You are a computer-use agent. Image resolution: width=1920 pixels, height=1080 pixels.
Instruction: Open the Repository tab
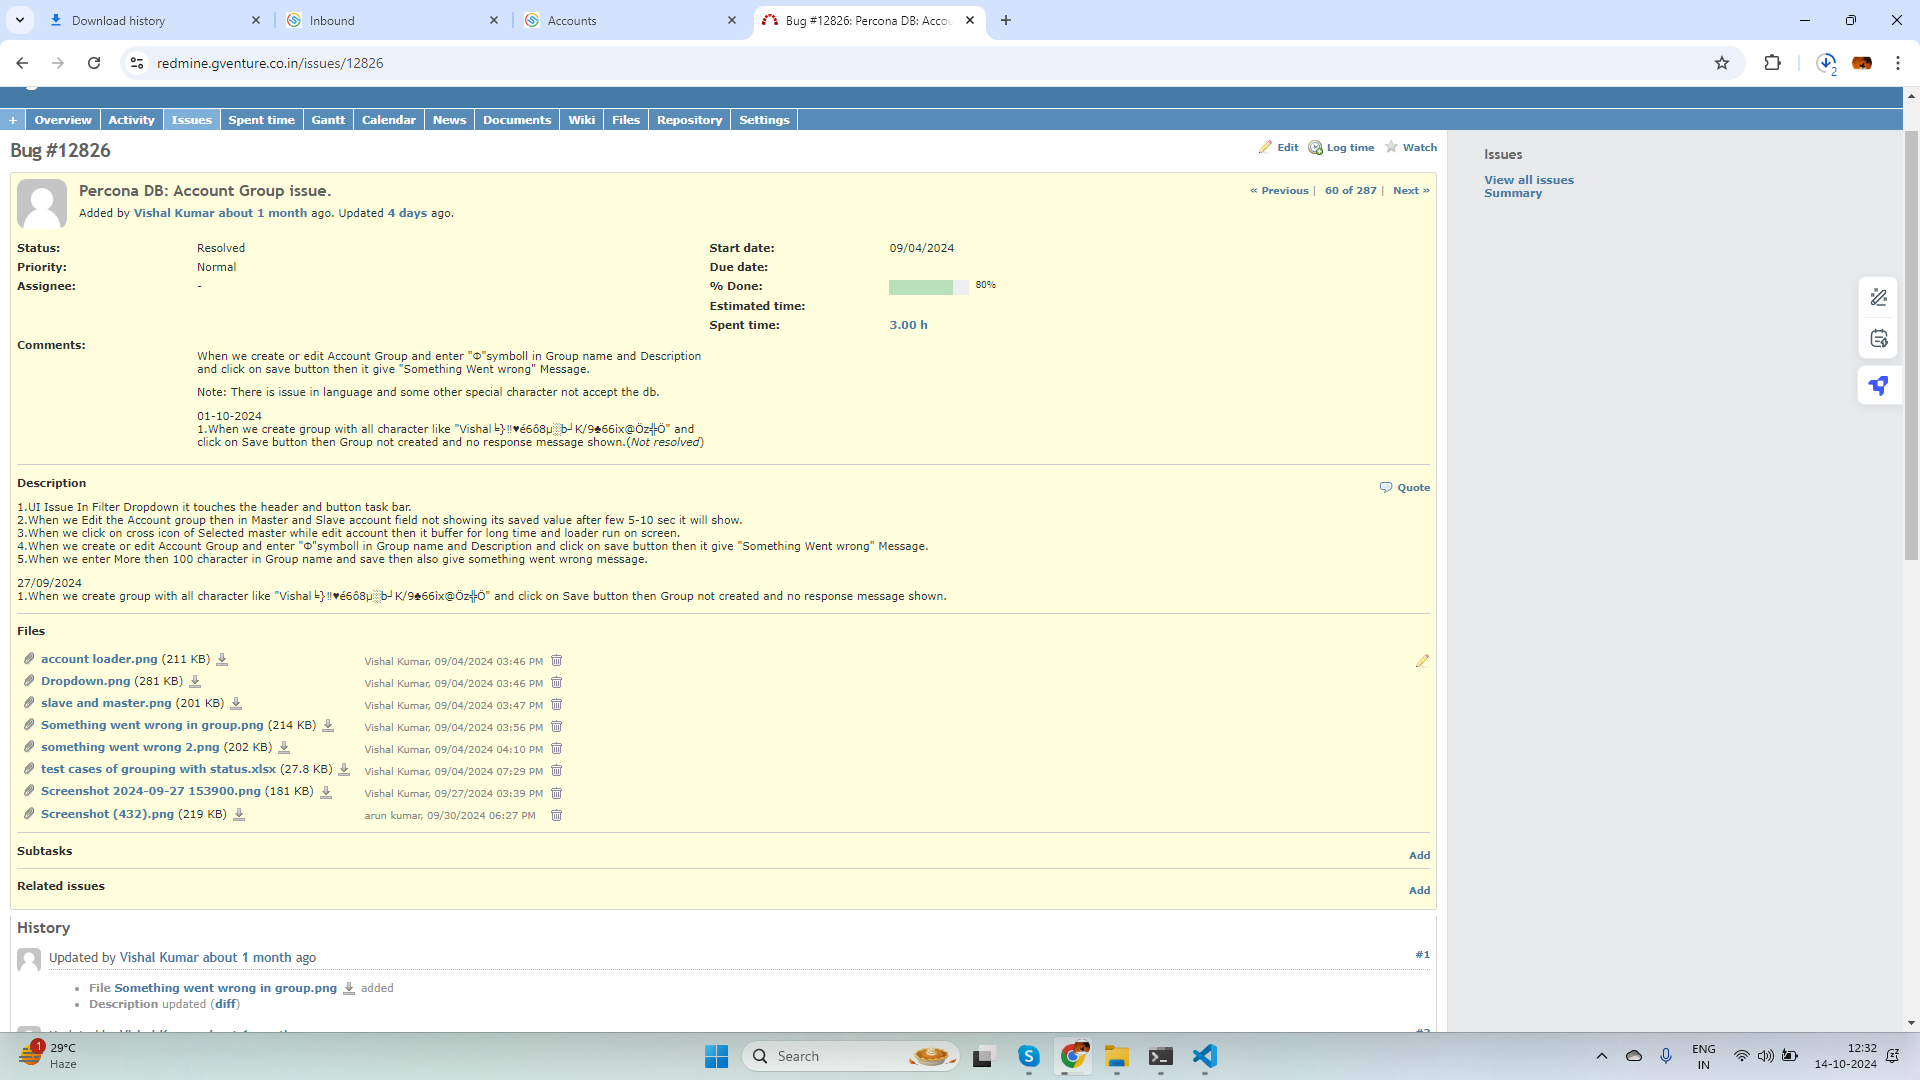pos(689,120)
